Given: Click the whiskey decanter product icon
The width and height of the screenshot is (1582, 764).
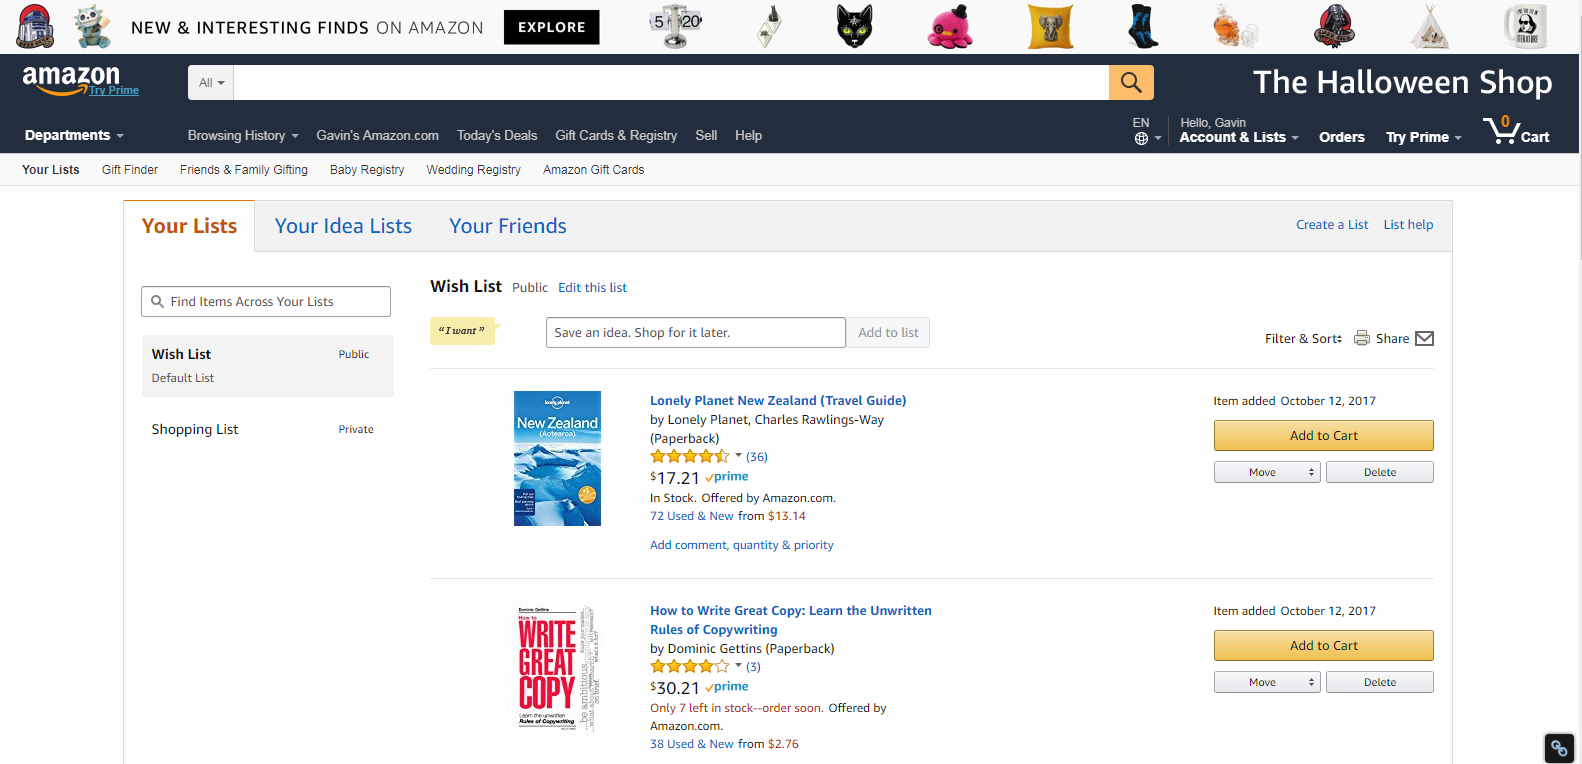Looking at the screenshot, I should point(1236,27).
